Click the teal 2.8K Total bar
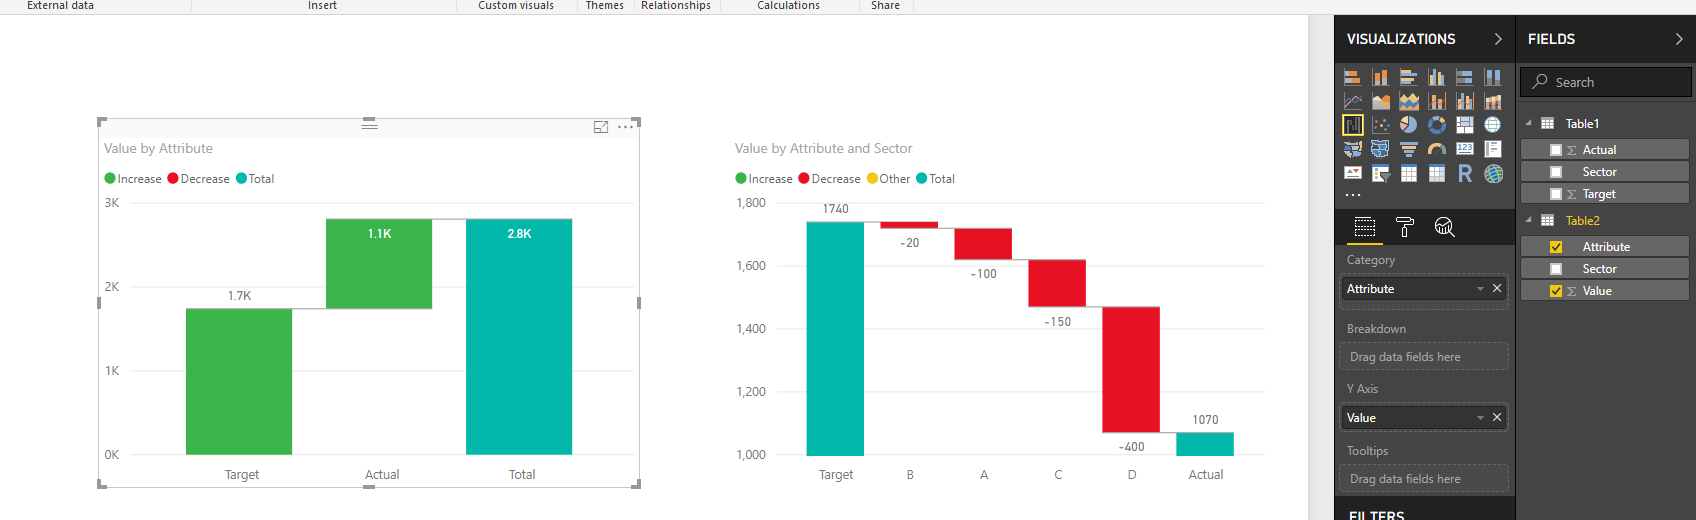This screenshot has height=520, width=1696. click(x=519, y=337)
